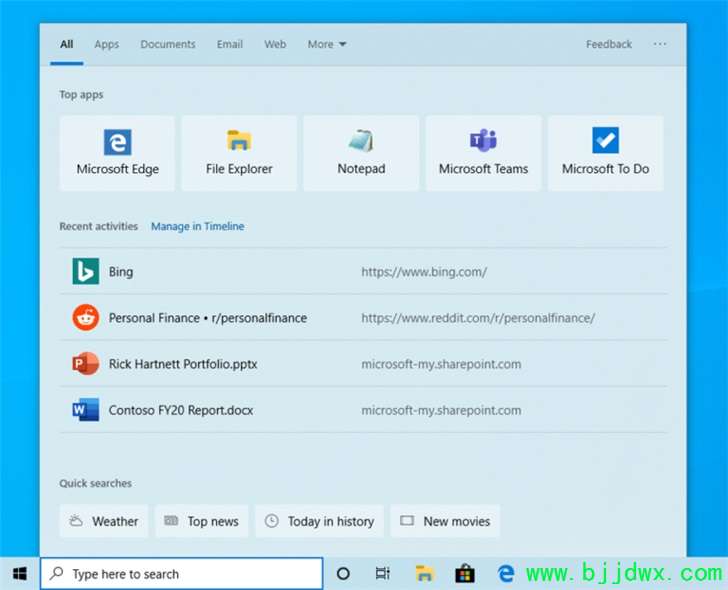Screen dimensions: 728x590
Task: Open Personal Finance • r/personalfinance activity
Action: [x=208, y=318]
